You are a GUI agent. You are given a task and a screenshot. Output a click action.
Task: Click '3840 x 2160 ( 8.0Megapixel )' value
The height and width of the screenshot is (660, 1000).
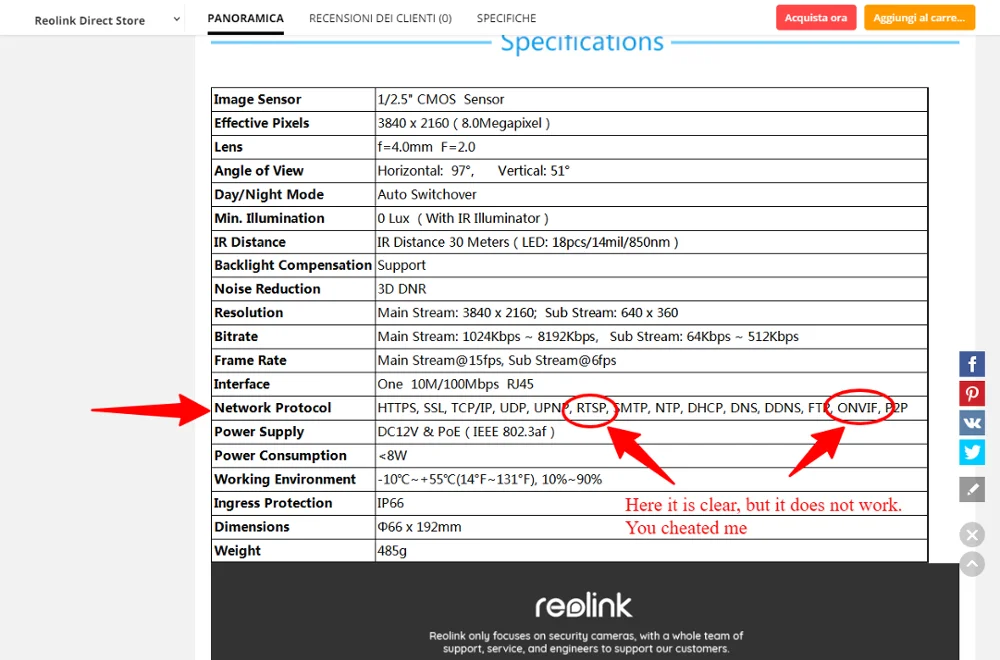[x=464, y=123]
